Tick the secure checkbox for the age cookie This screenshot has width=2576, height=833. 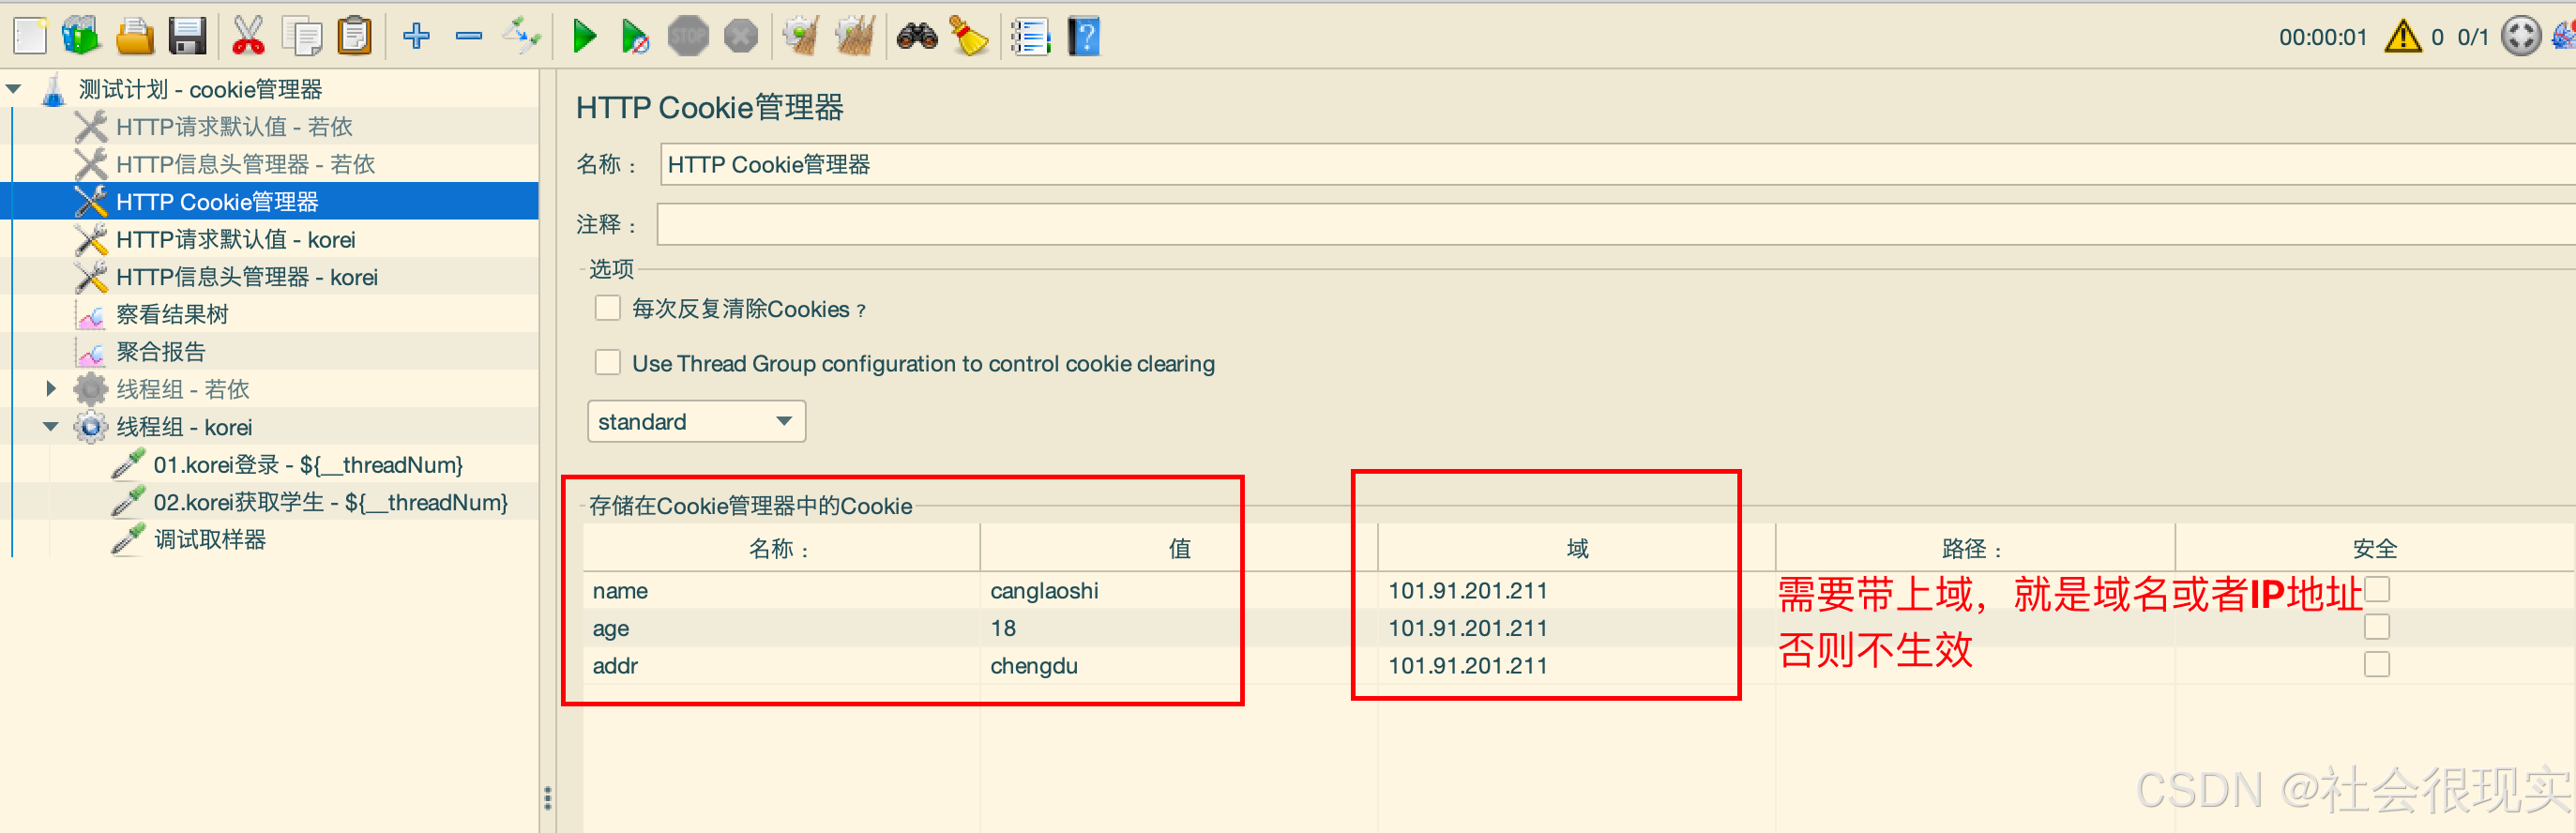[x=2377, y=627]
